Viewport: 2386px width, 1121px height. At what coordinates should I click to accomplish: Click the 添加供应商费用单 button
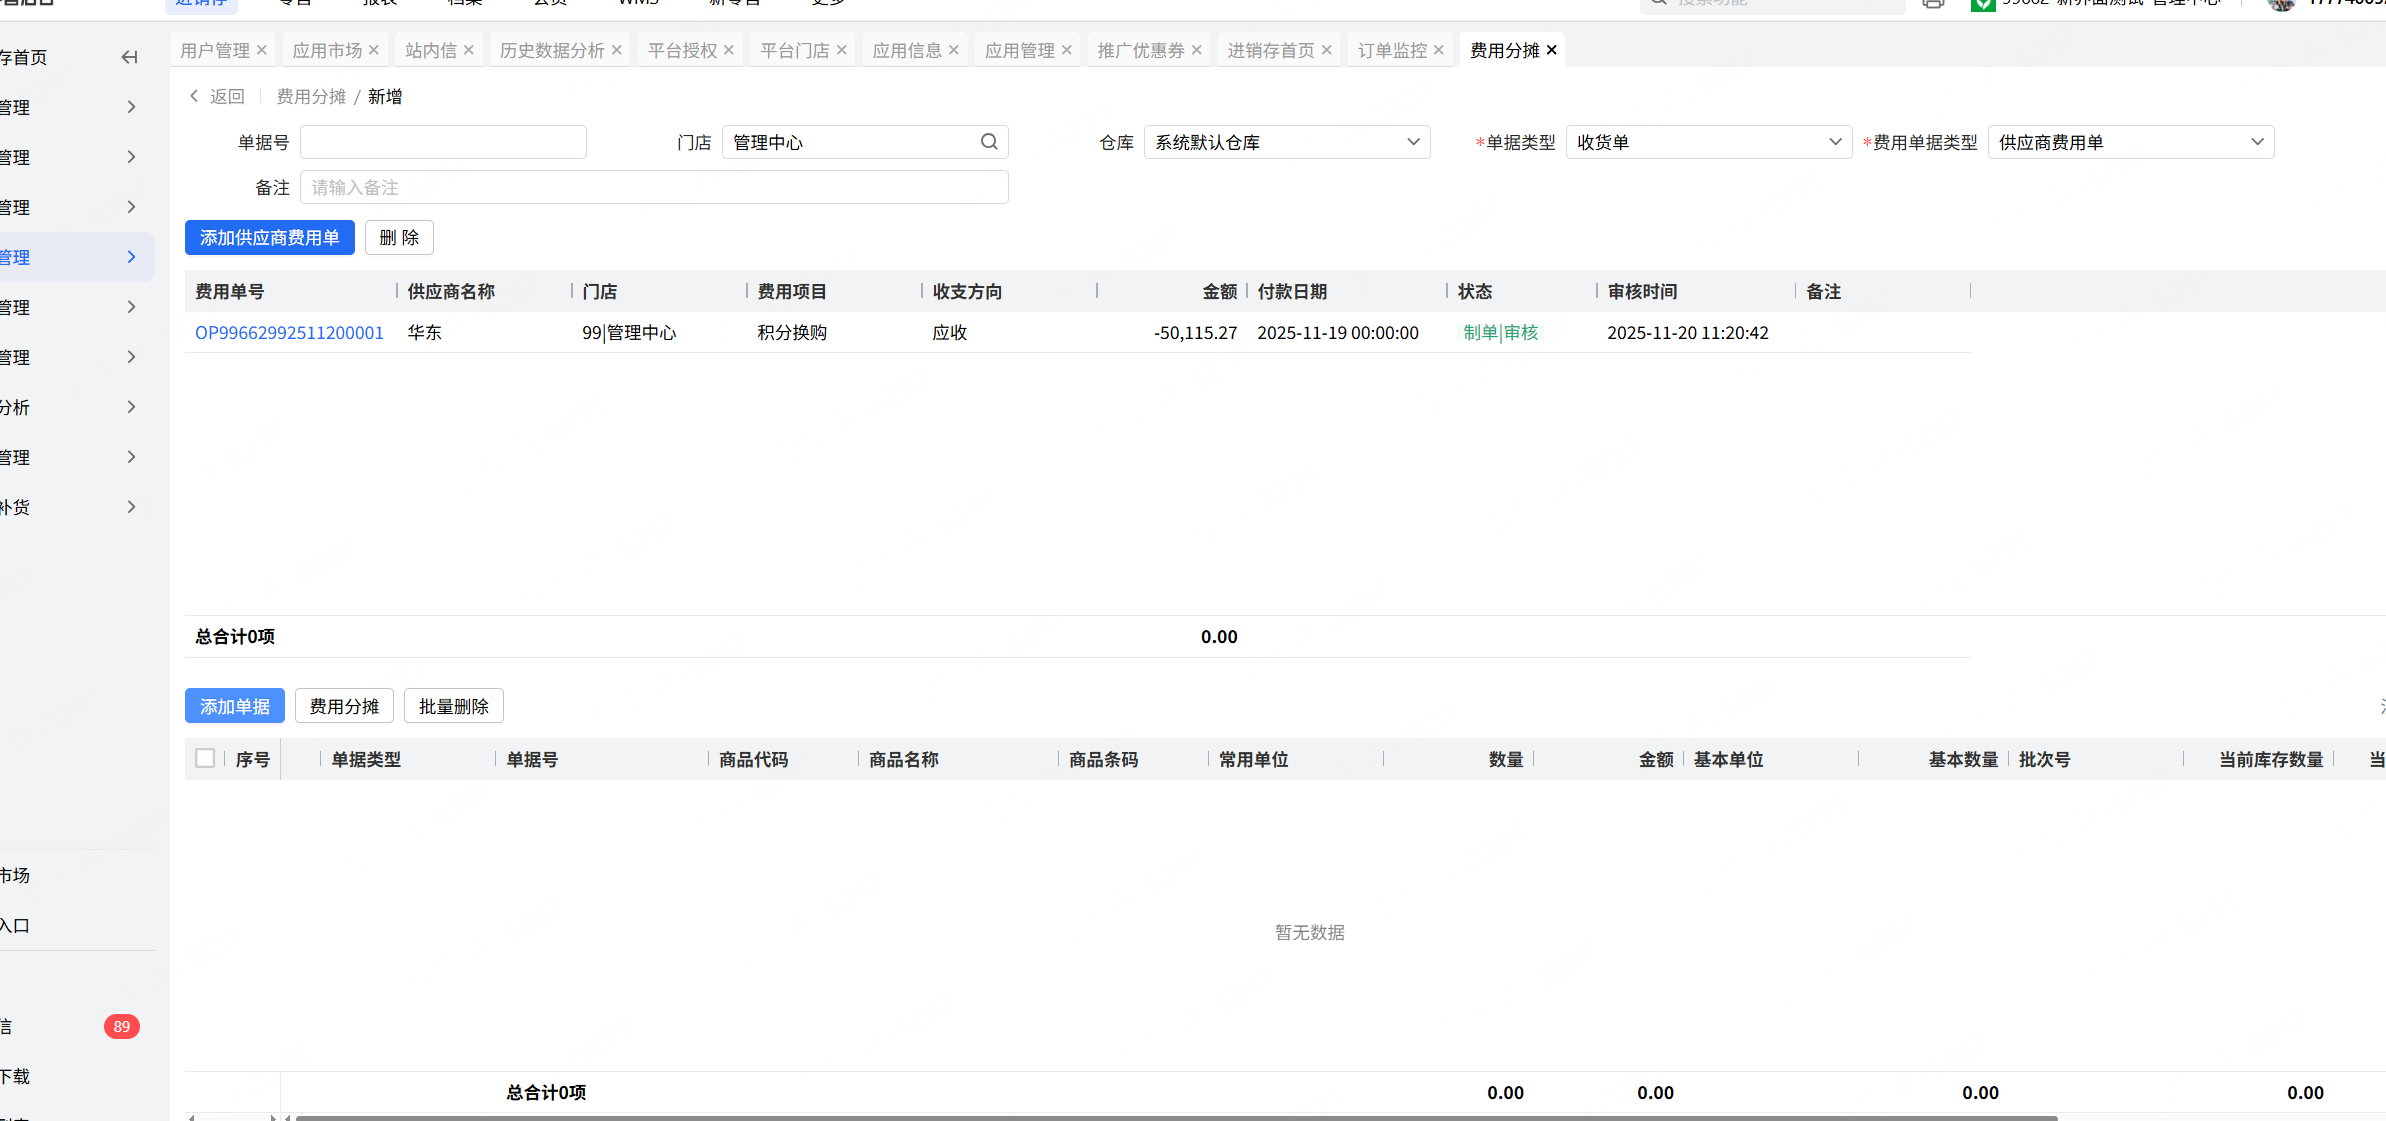[269, 238]
